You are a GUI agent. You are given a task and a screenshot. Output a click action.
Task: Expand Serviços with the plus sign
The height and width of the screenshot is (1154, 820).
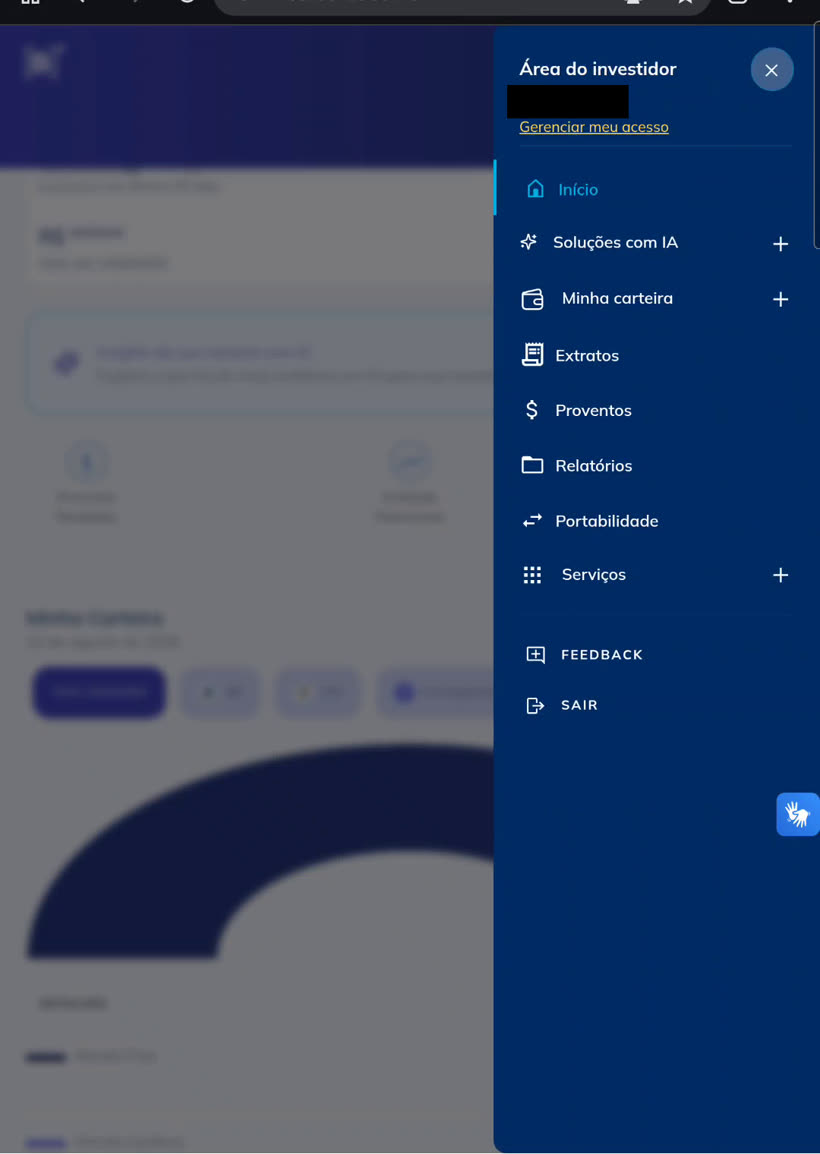click(780, 575)
